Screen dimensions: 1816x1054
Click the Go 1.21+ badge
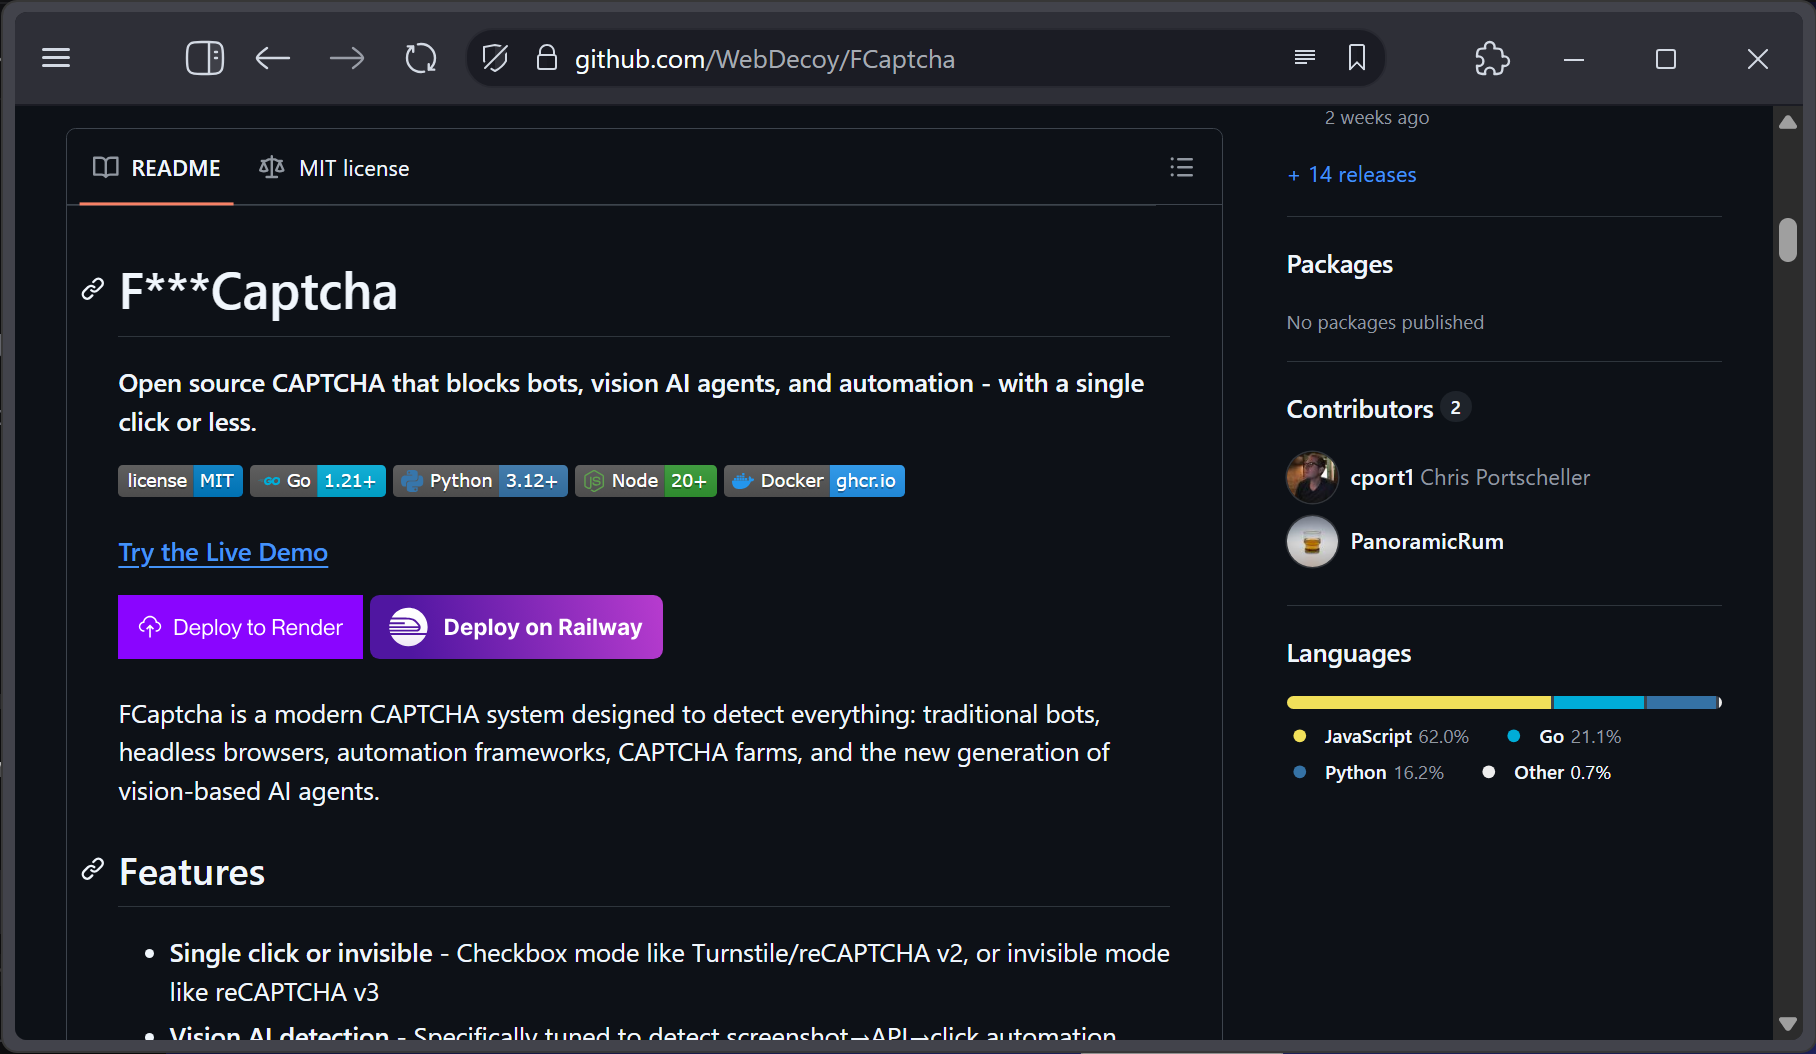318,481
